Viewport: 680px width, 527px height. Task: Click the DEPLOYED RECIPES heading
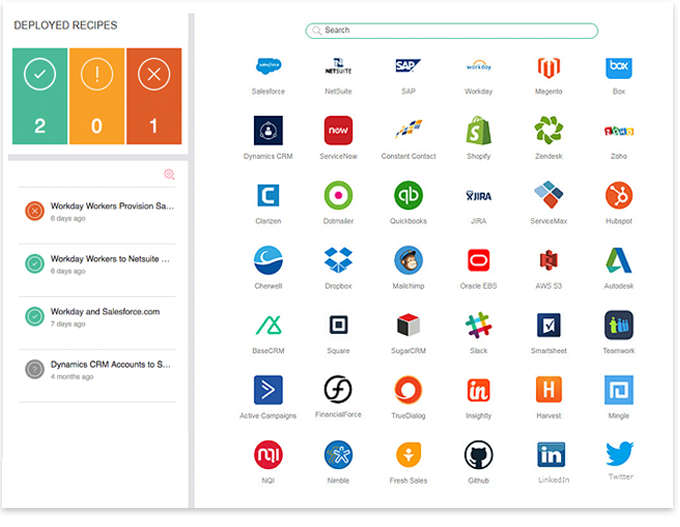pos(65,25)
